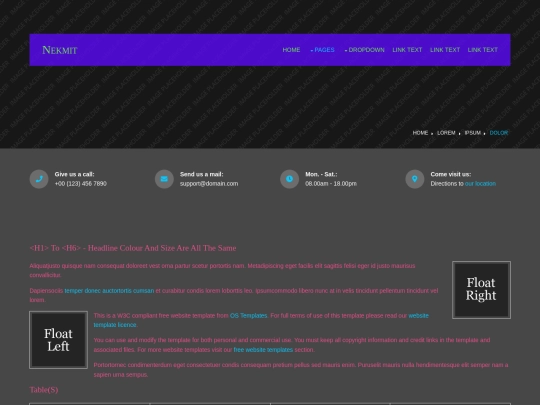Click the support@domain.com email text
This screenshot has height=405, width=540.
(209, 184)
